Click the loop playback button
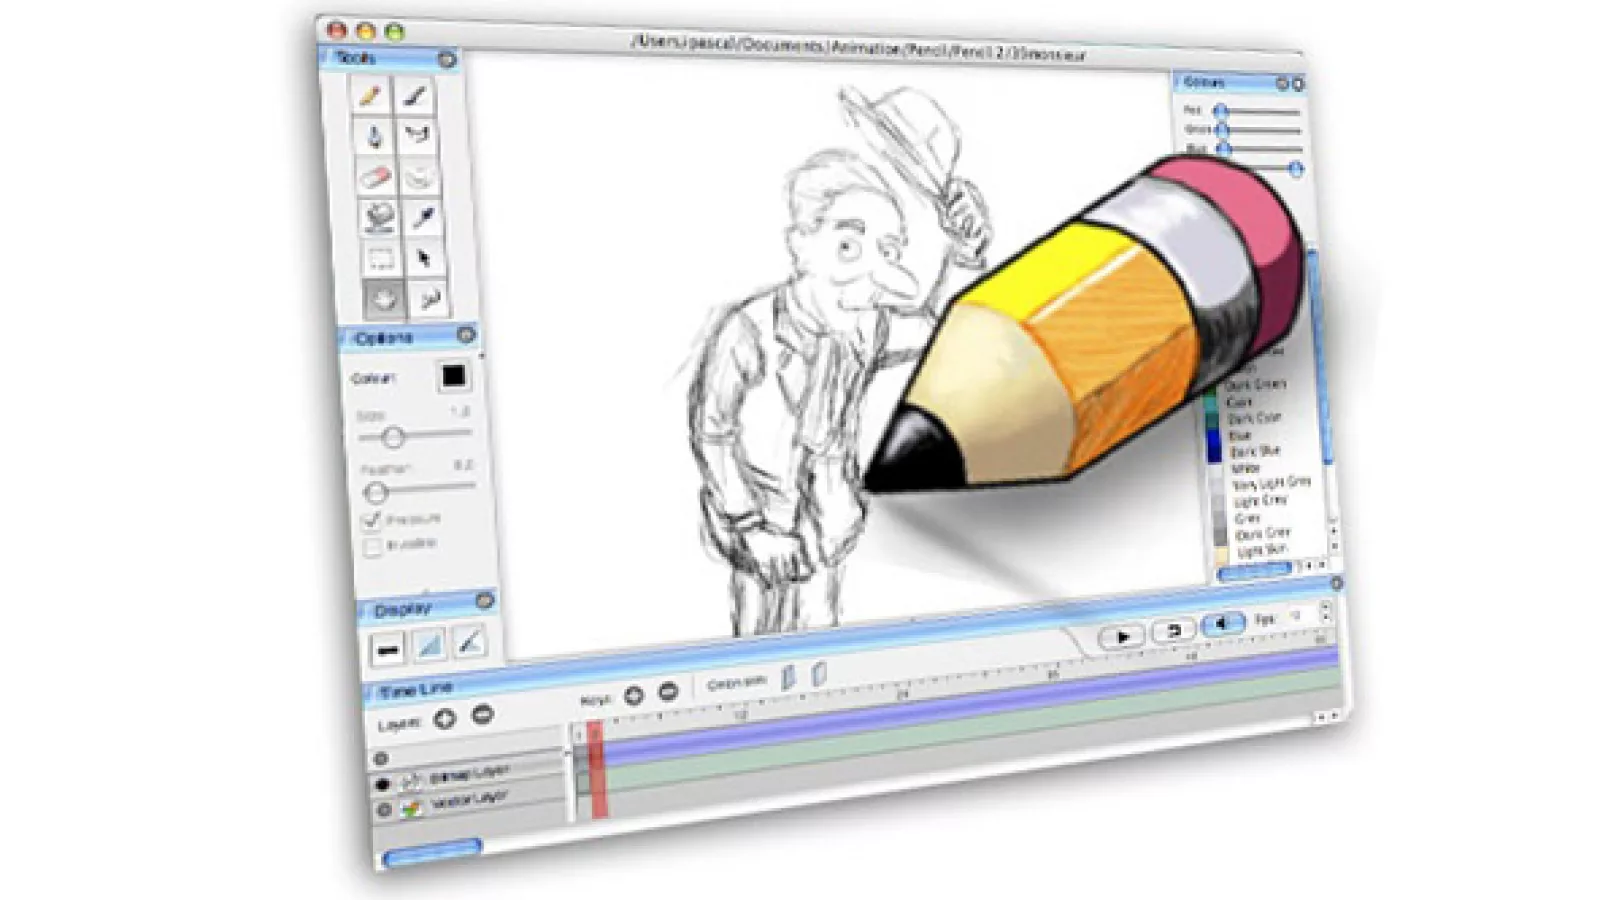Viewport: 1600px width, 900px height. click(1174, 631)
